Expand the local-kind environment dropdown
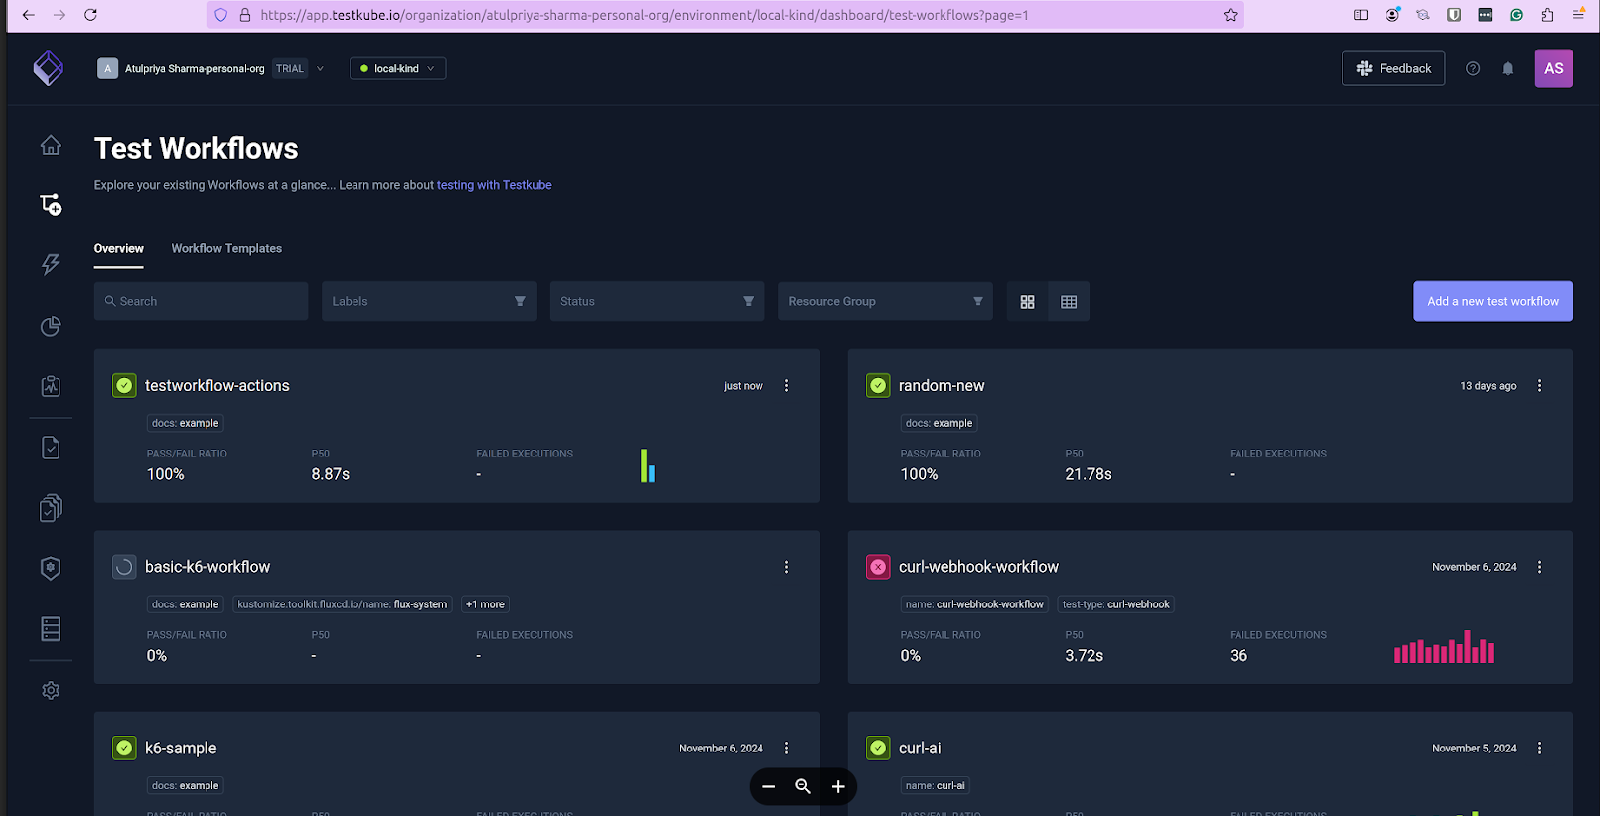 [398, 68]
